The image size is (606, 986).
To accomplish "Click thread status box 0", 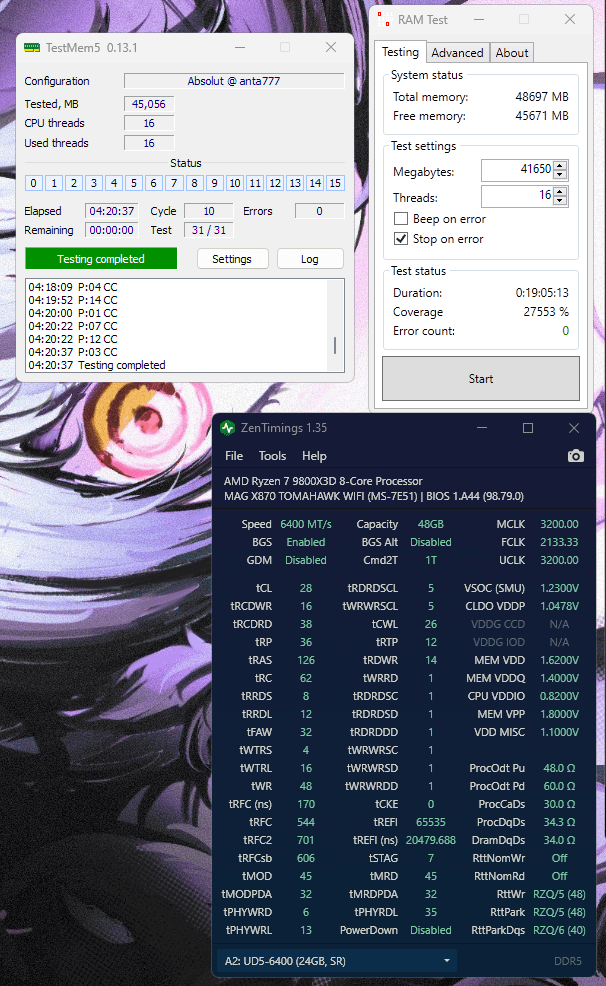I will coord(34,183).
